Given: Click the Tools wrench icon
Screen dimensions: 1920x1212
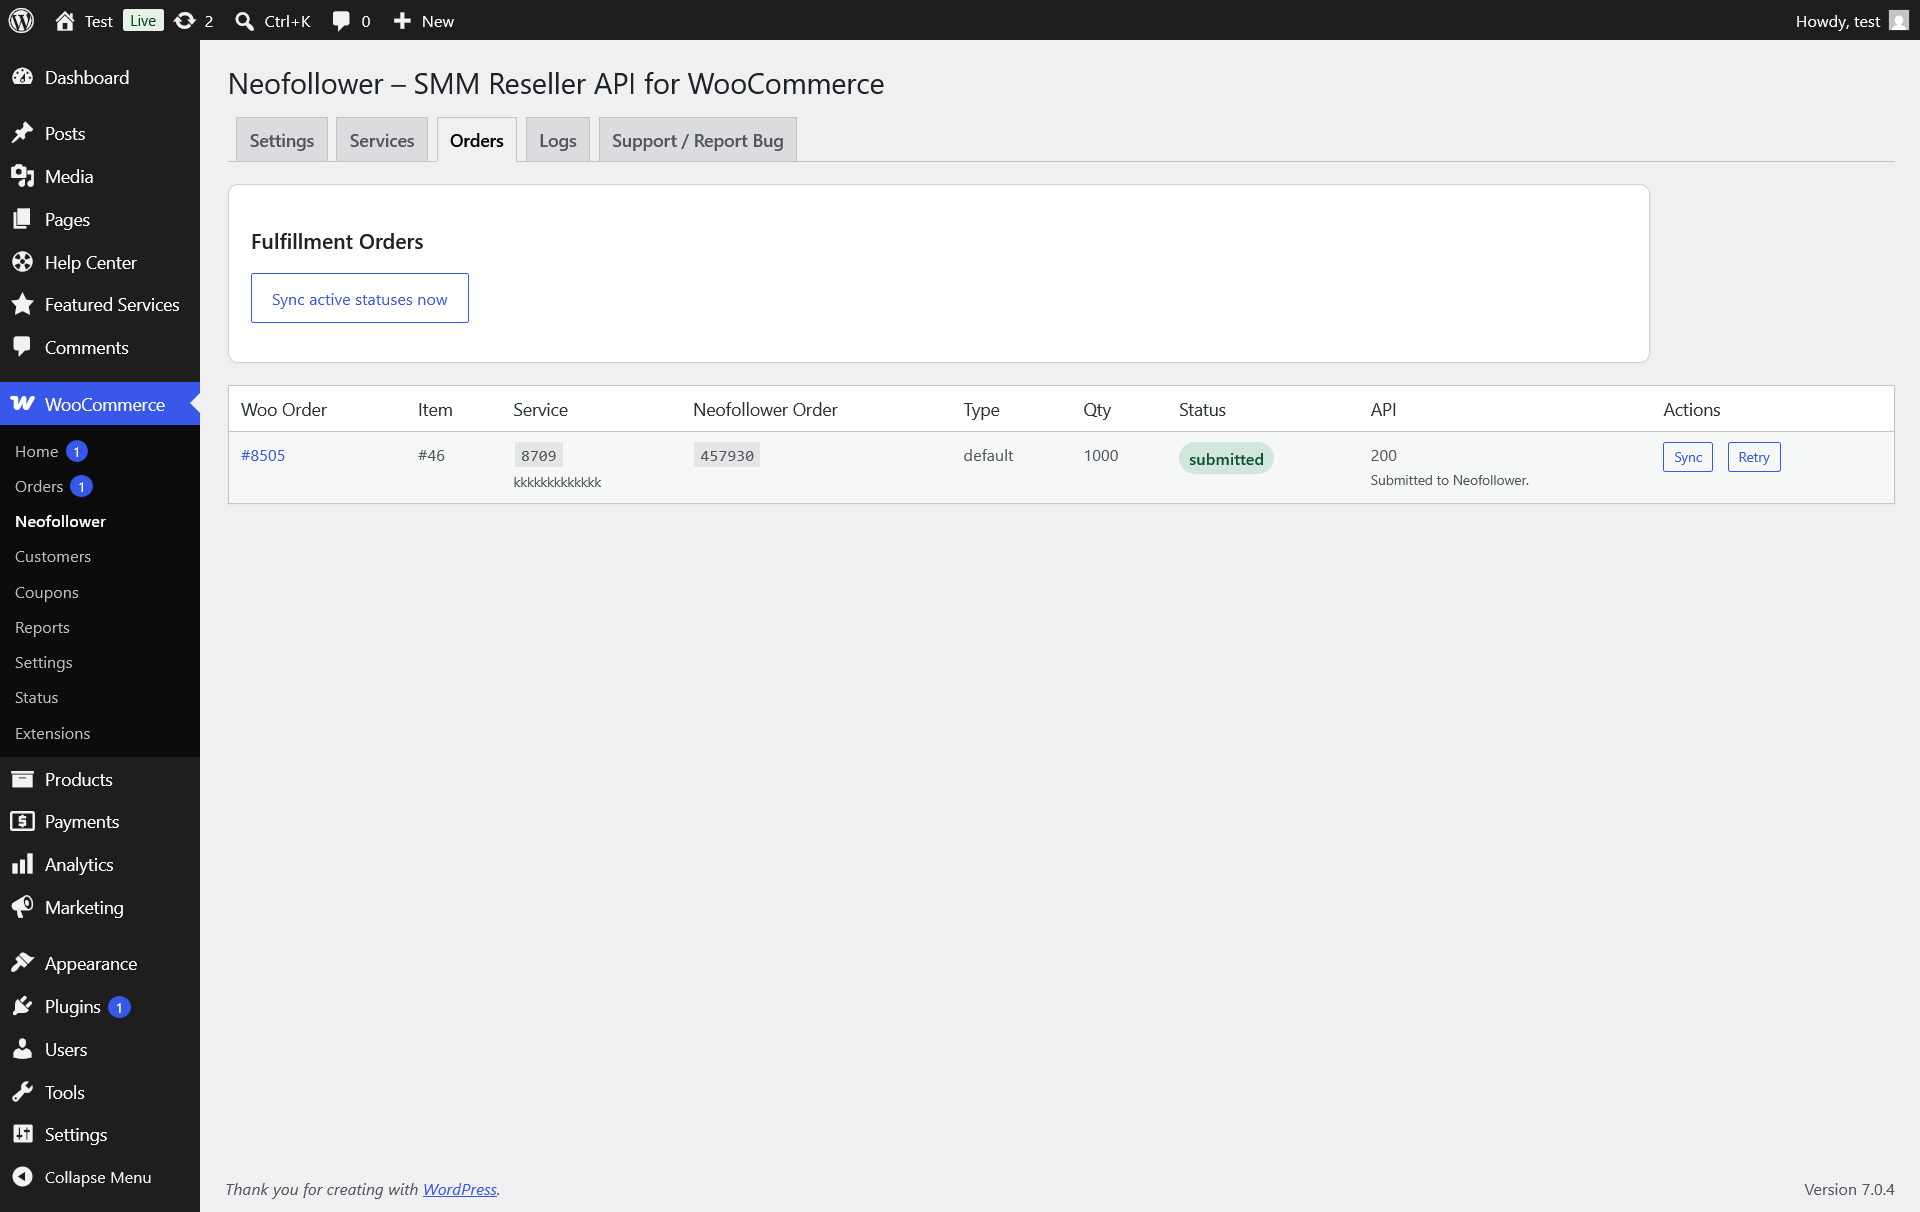Looking at the screenshot, I should [22, 1092].
